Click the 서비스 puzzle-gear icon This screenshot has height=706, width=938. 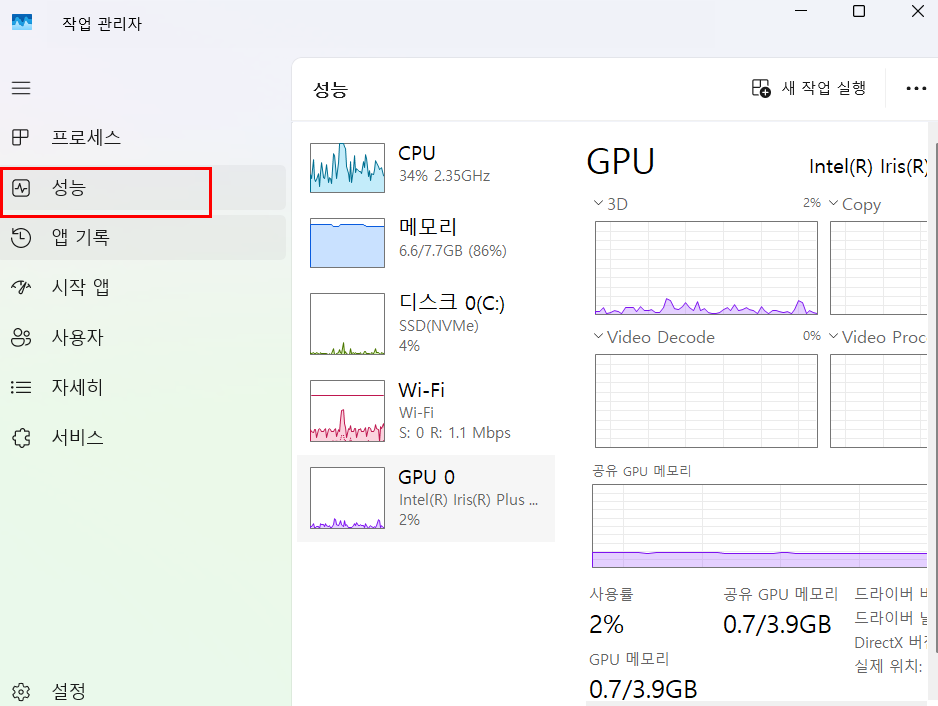[21, 438]
